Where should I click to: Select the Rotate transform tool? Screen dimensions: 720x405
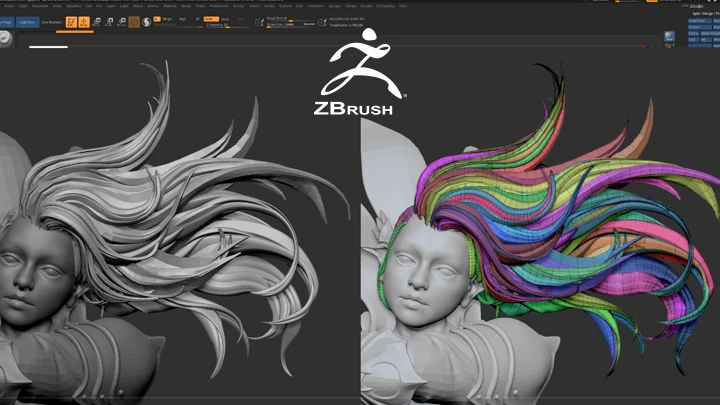122,22
